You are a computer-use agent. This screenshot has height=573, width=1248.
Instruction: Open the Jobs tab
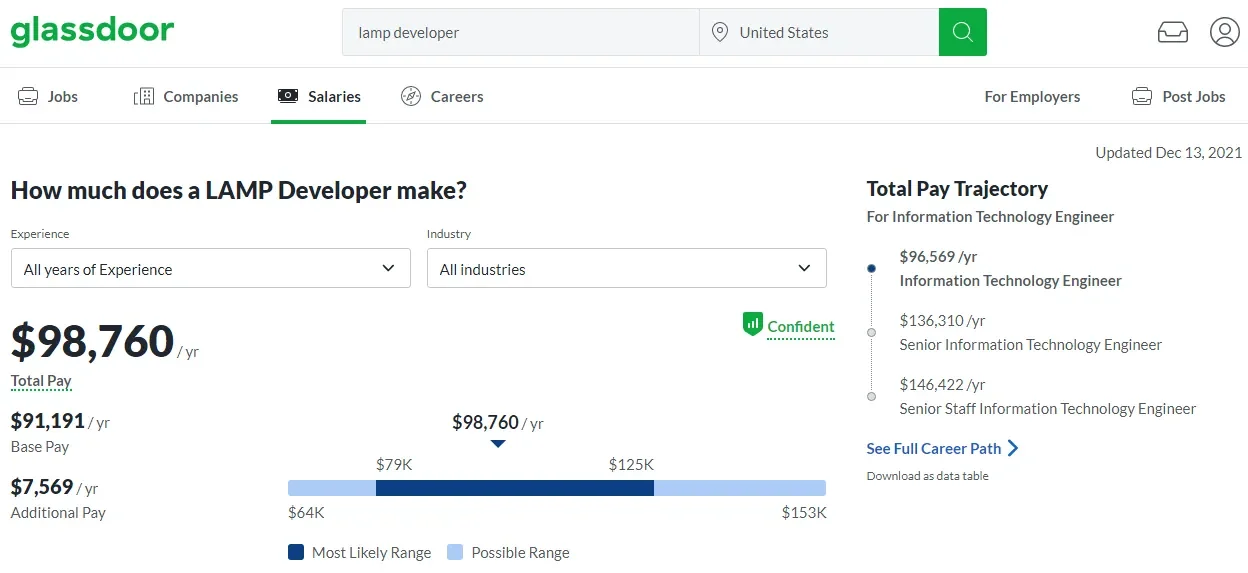(48, 96)
